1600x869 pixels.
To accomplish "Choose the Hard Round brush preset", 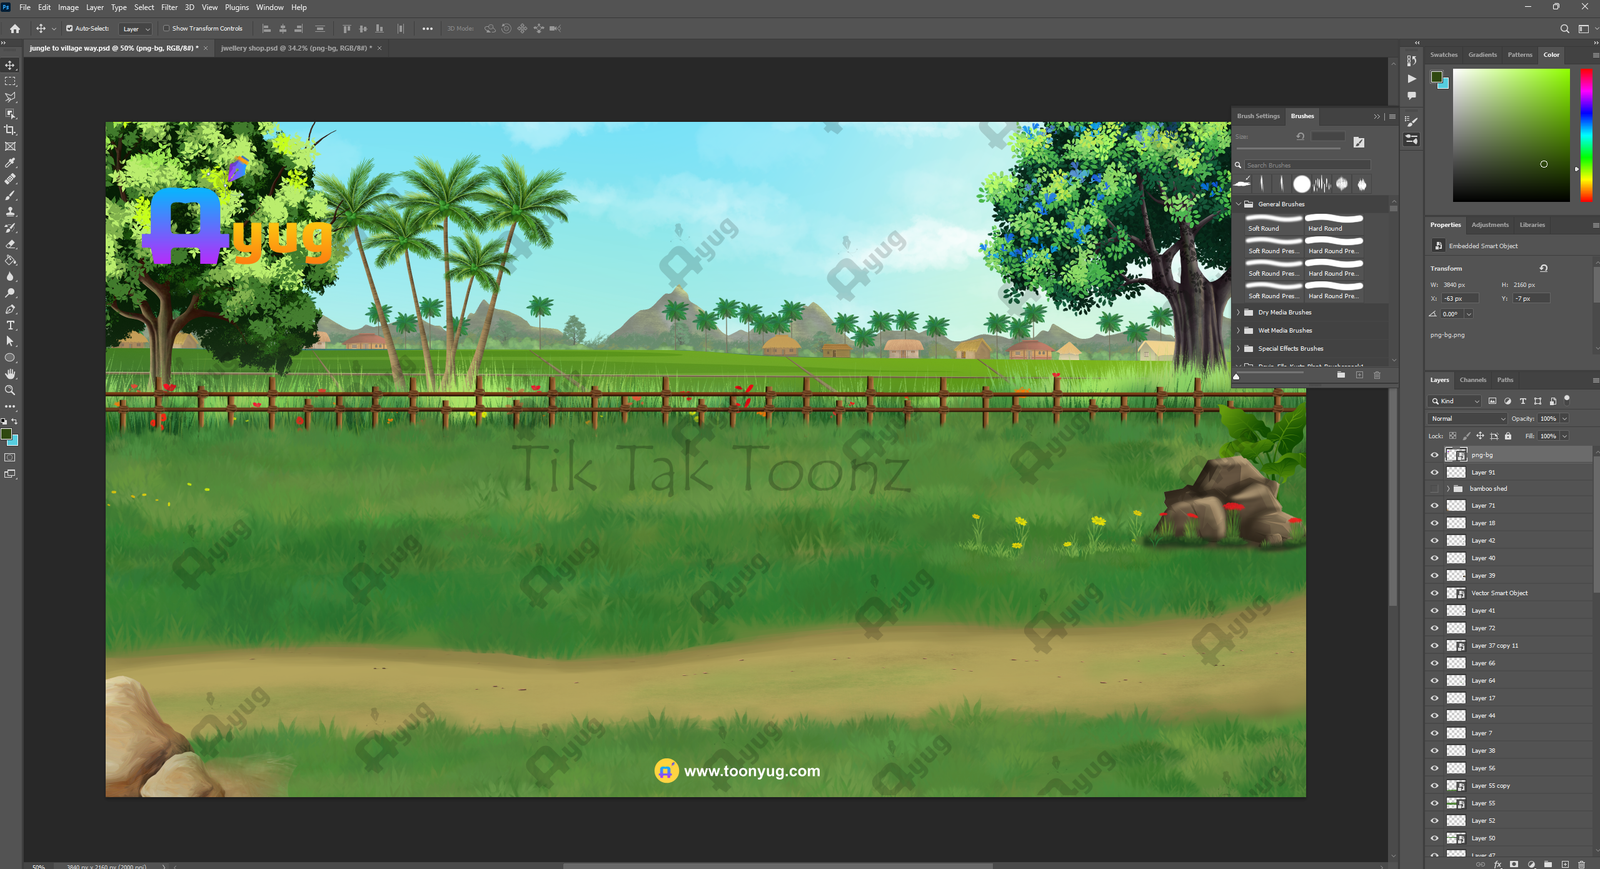I will (x=1333, y=222).
